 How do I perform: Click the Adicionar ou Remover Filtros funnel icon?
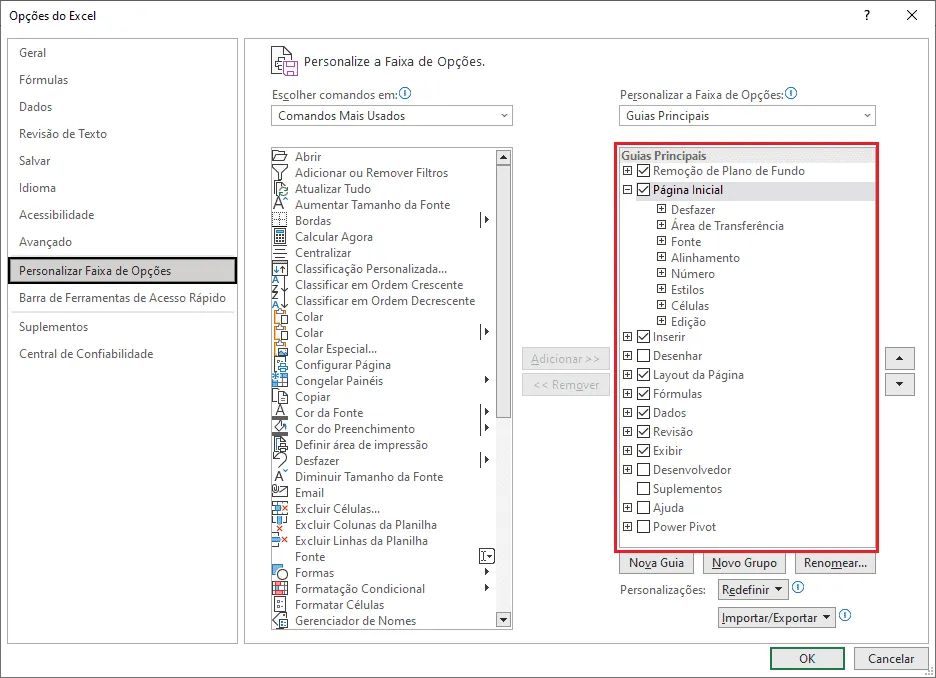pyautogui.click(x=279, y=172)
